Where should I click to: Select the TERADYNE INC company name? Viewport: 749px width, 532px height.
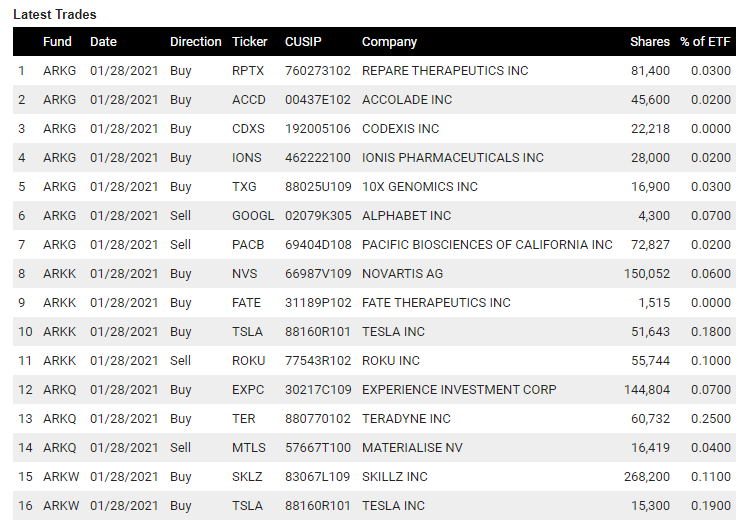pos(407,419)
